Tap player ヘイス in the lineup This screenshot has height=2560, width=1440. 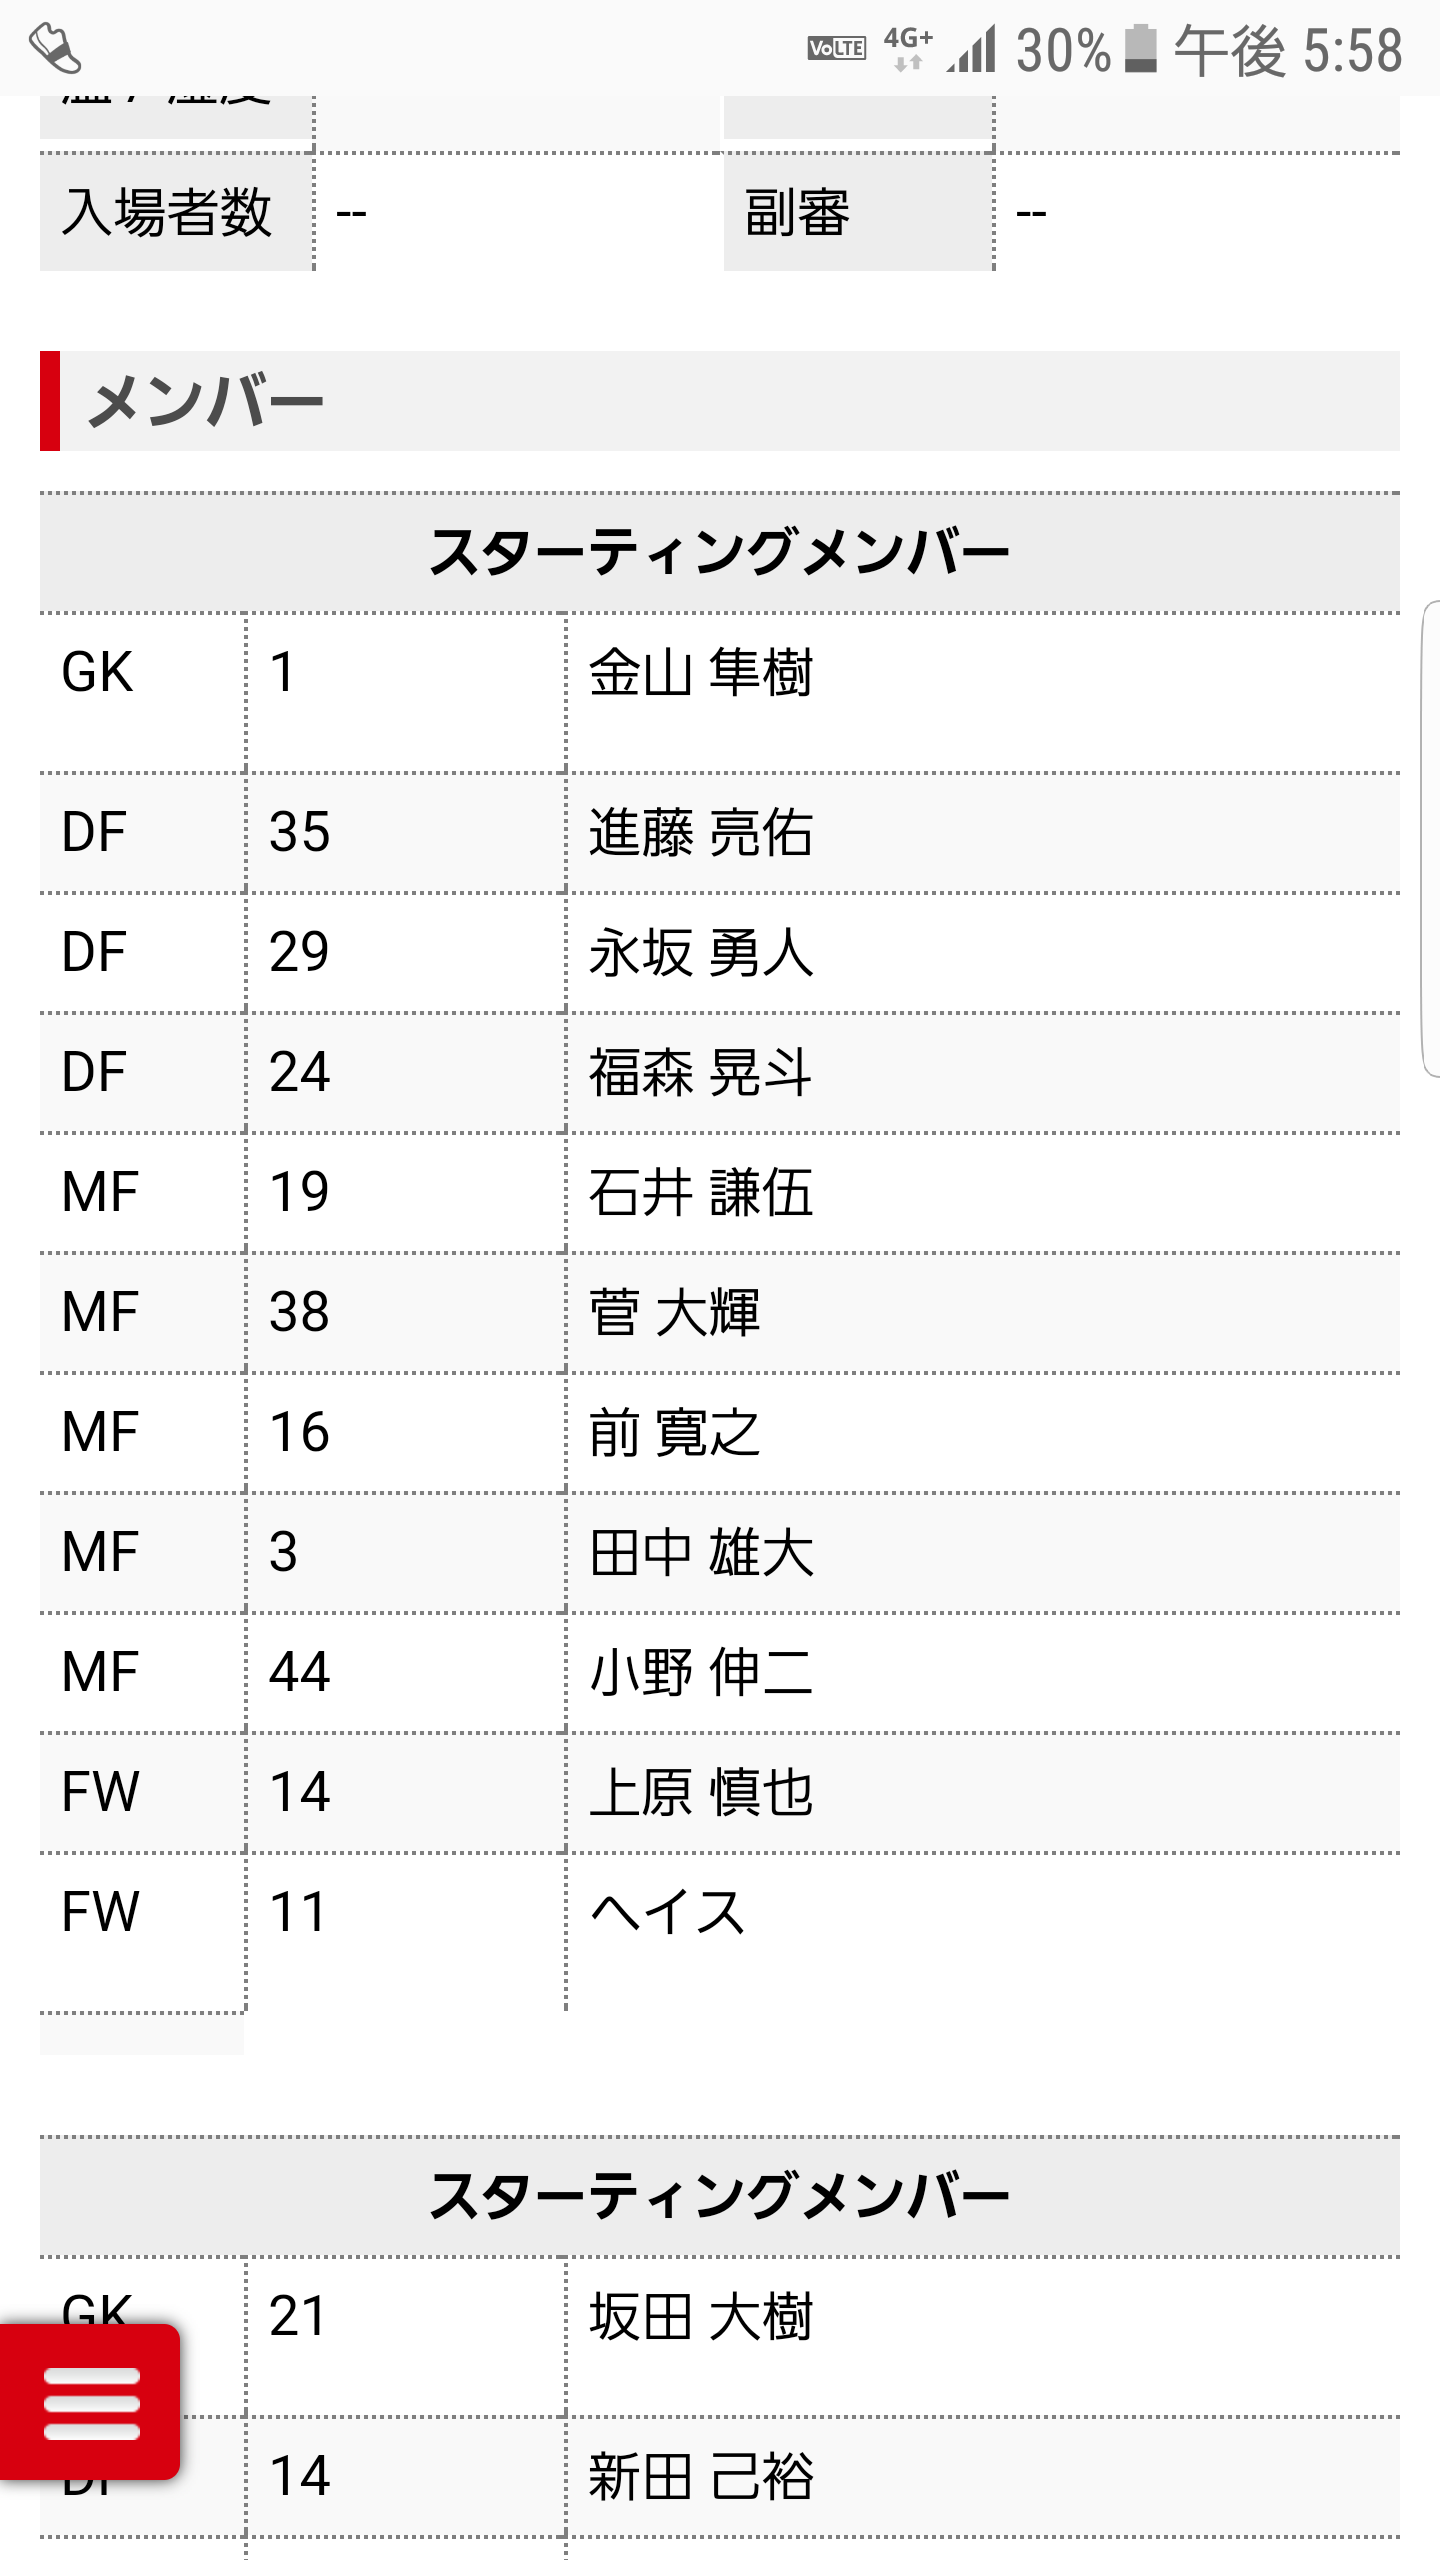668,1912
